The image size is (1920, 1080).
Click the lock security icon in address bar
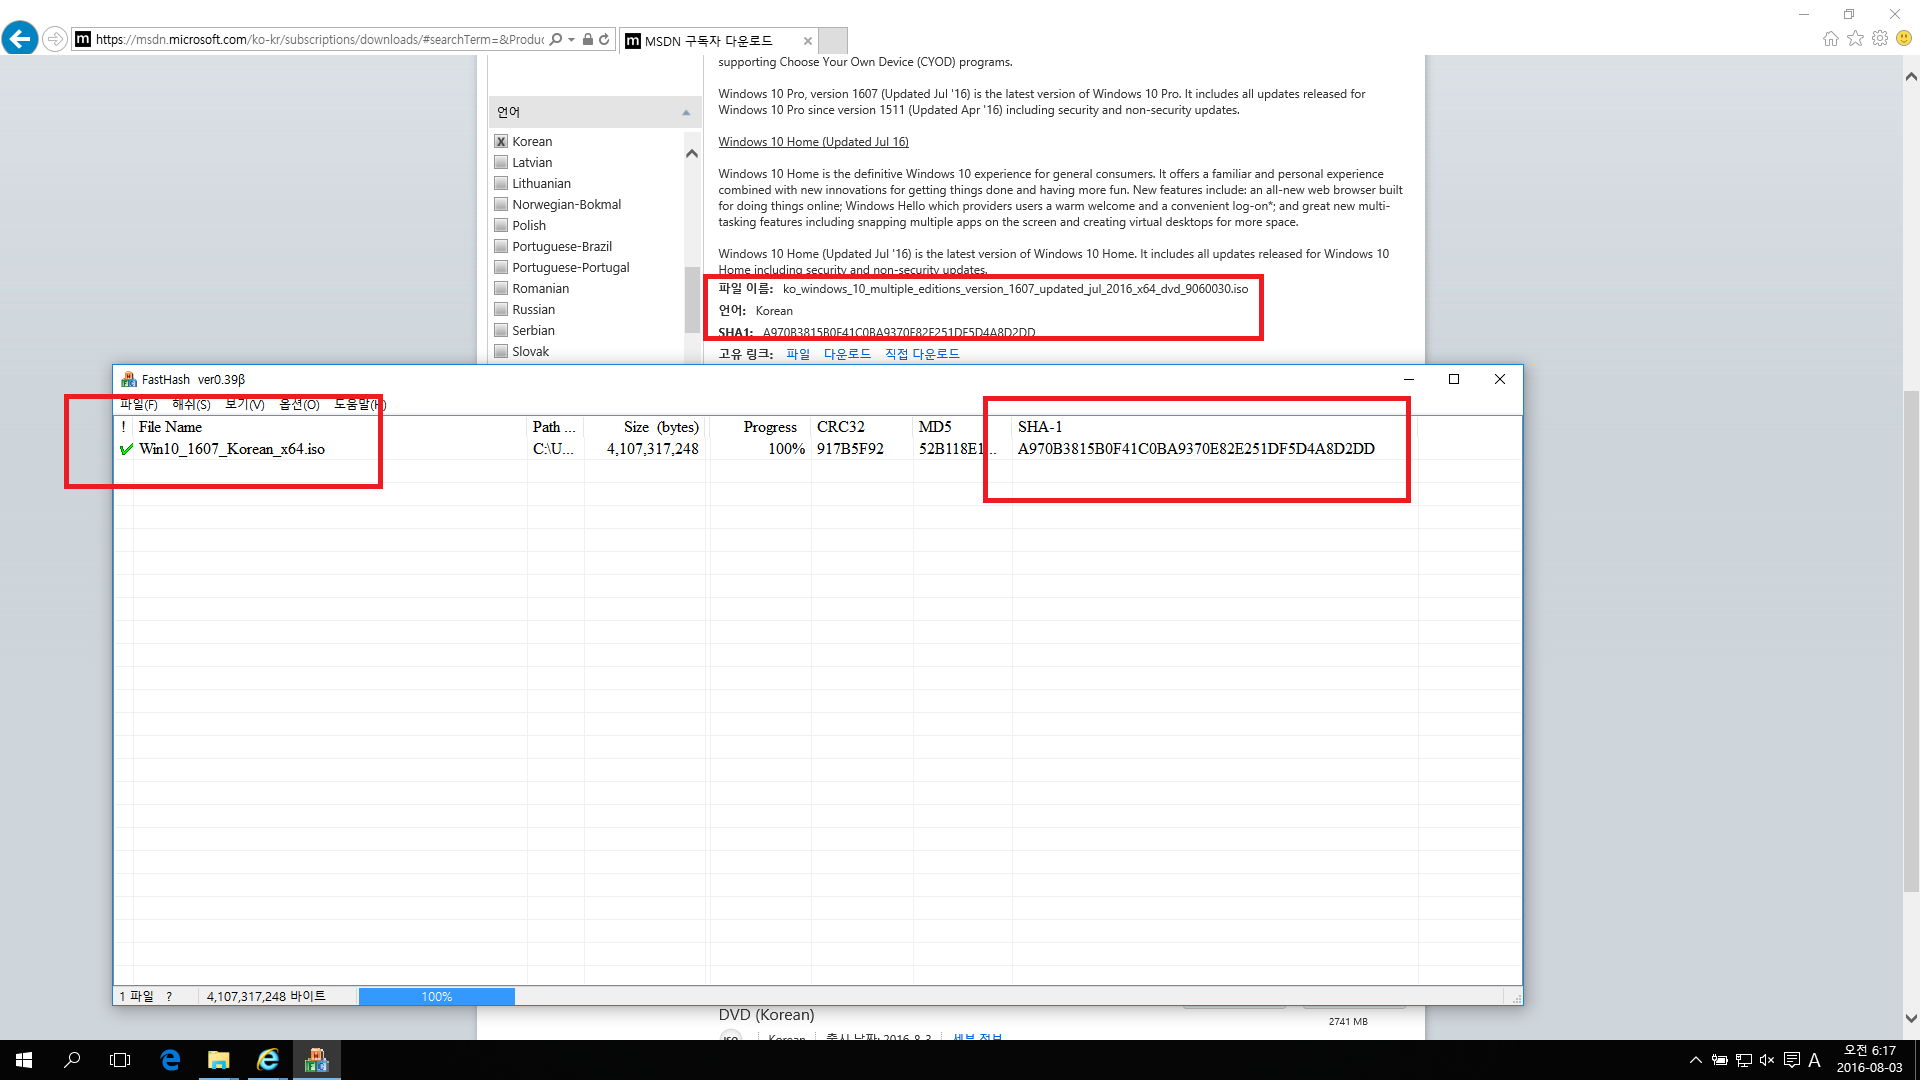588,39
